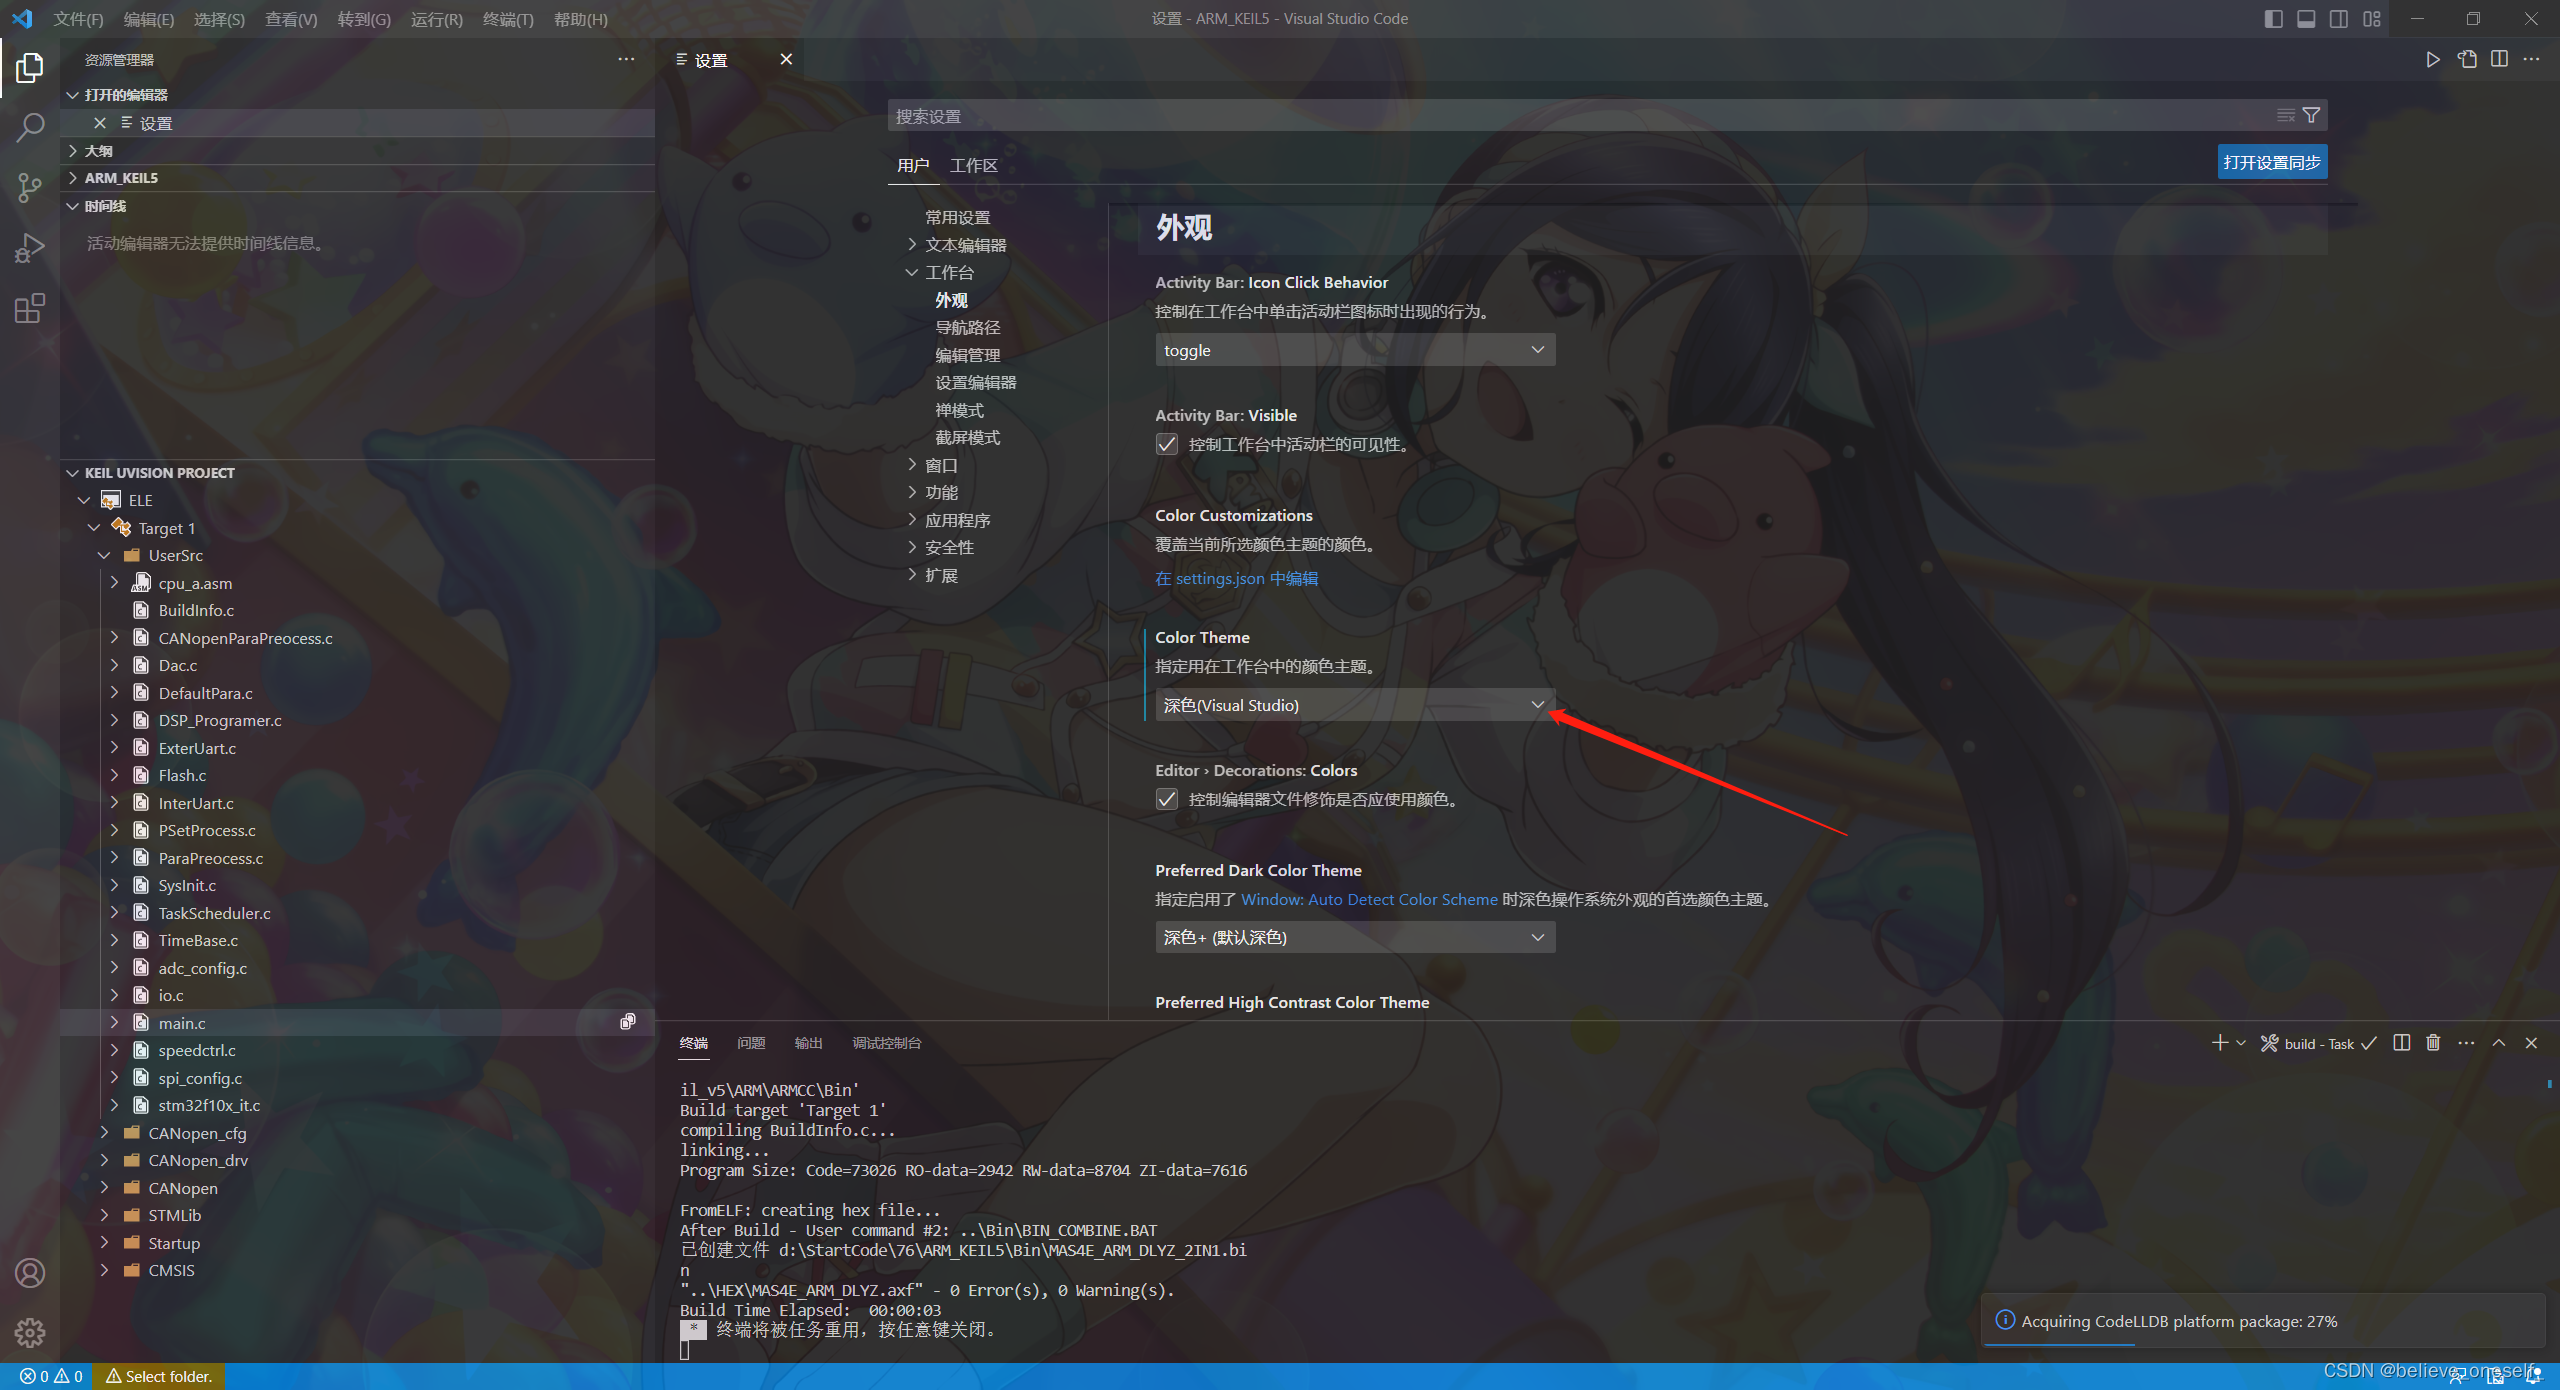The image size is (2560, 1390).
Task: Switch to the 工作区 settings tab
Action: pyautogui.click(x=973, y=166)
